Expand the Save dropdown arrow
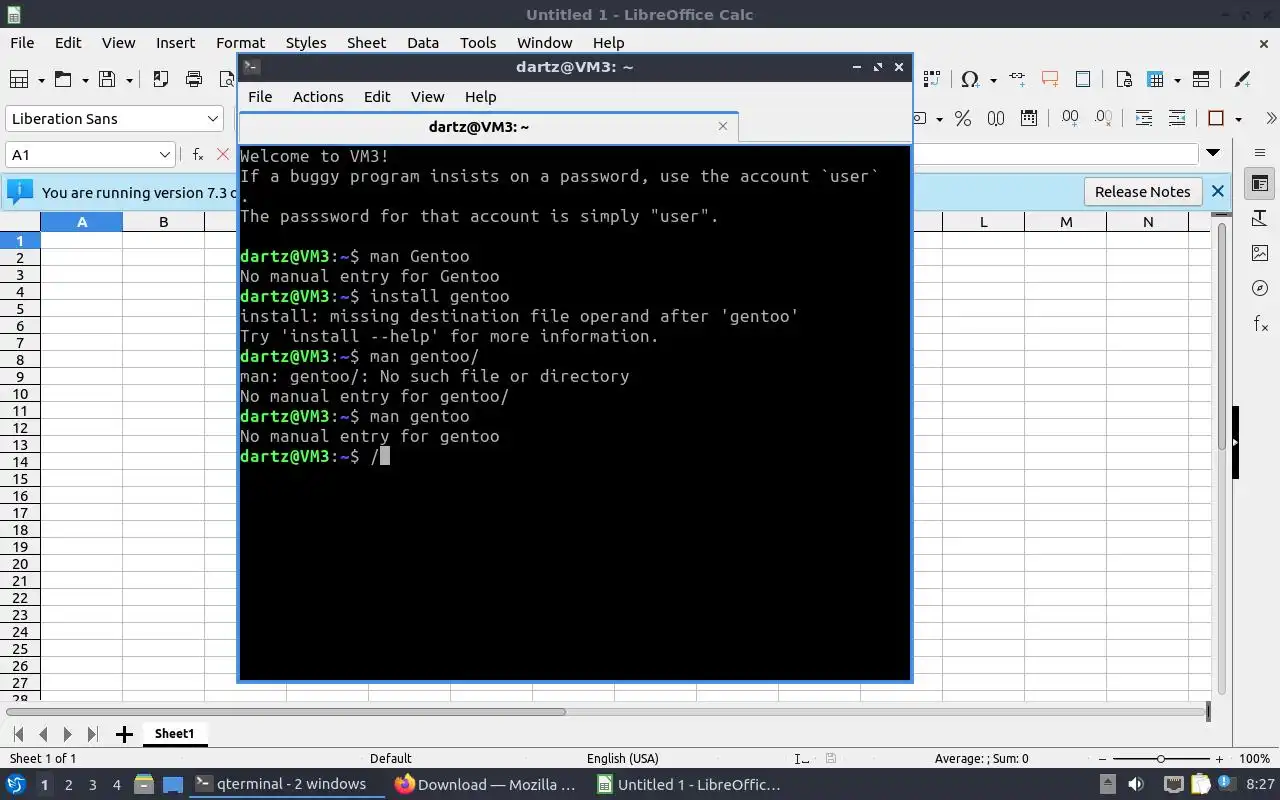Viewport: 1280px width, 800px height. 129,80
